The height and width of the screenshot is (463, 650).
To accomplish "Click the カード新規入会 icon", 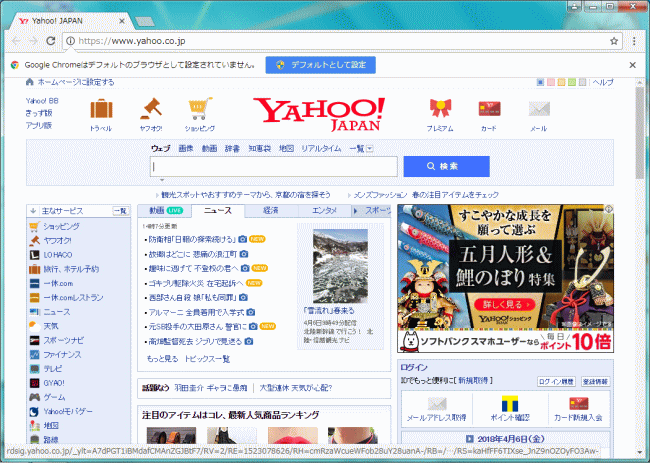I will (x=579, y=403).
